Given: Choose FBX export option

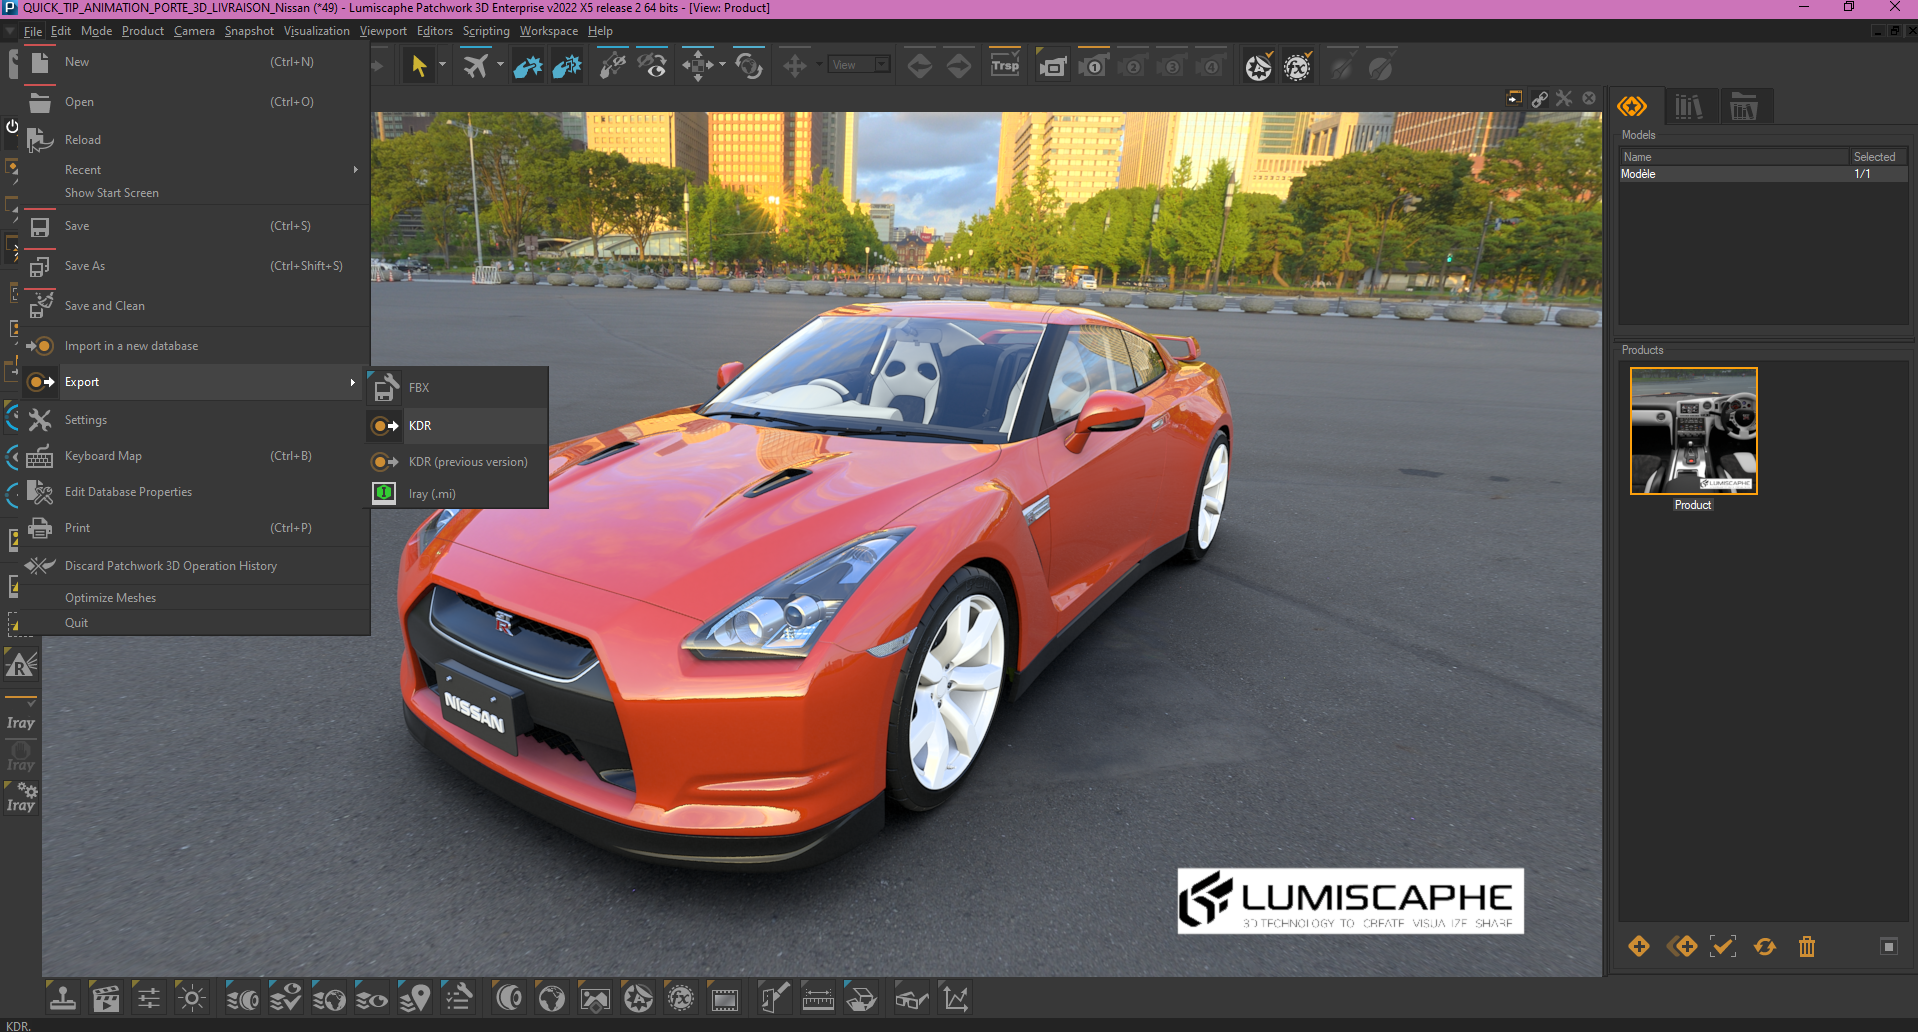Looking at the screenshot, I should coord(458,388).
